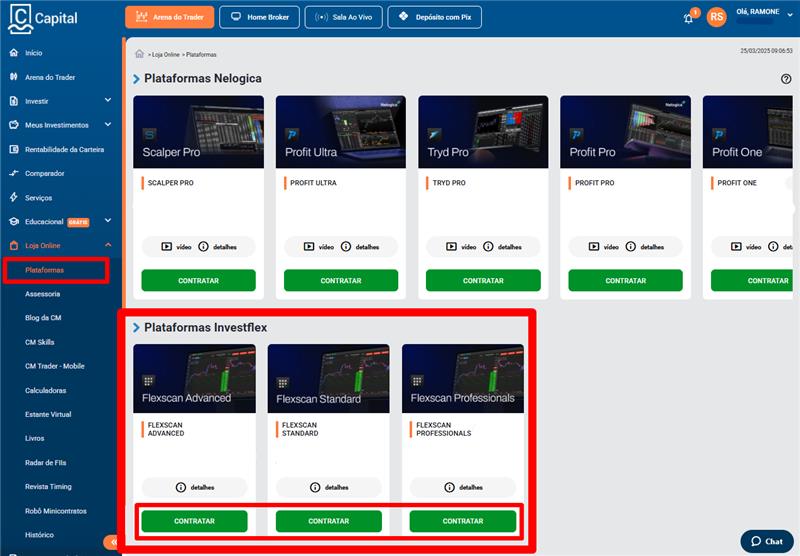The image size is (800, 556).
Task: Click CONTRATAR for Flexscan Standard
Action: pyautogui.click(x=329, y=521)
